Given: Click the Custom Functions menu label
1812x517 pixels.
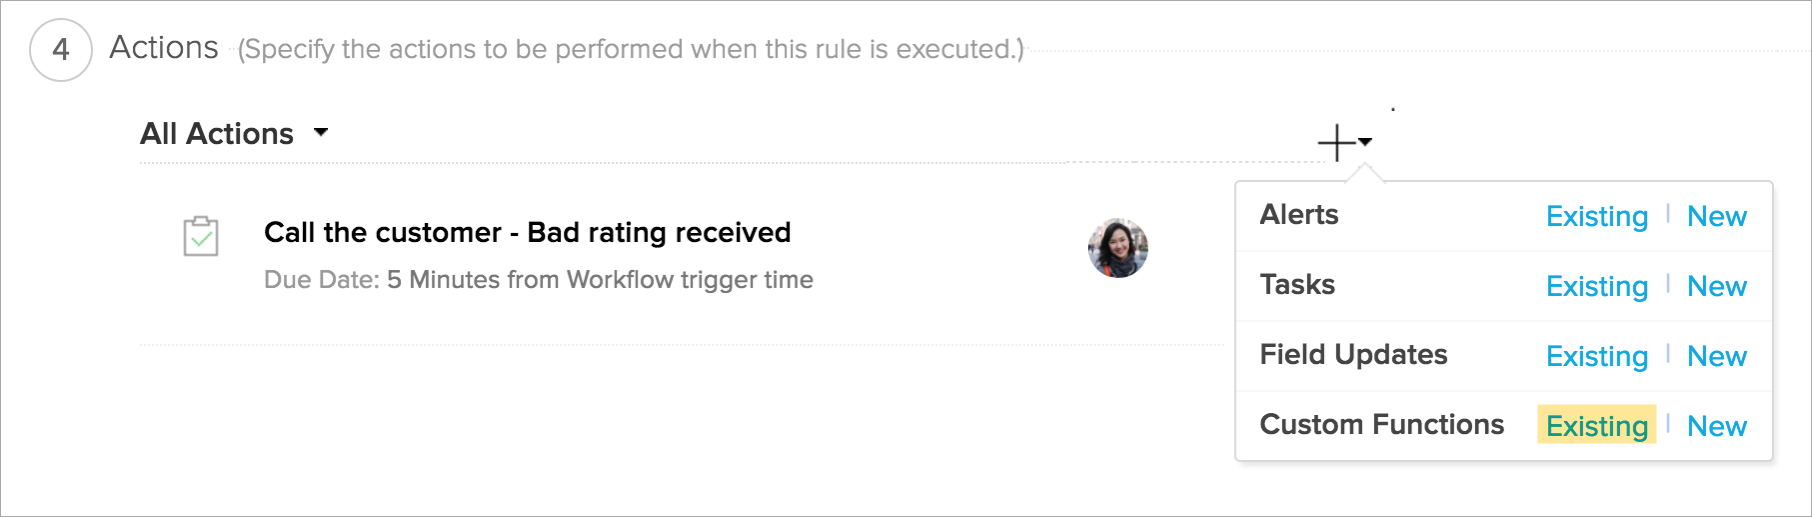Looking at the screenshot, I should click(1381, 425).
